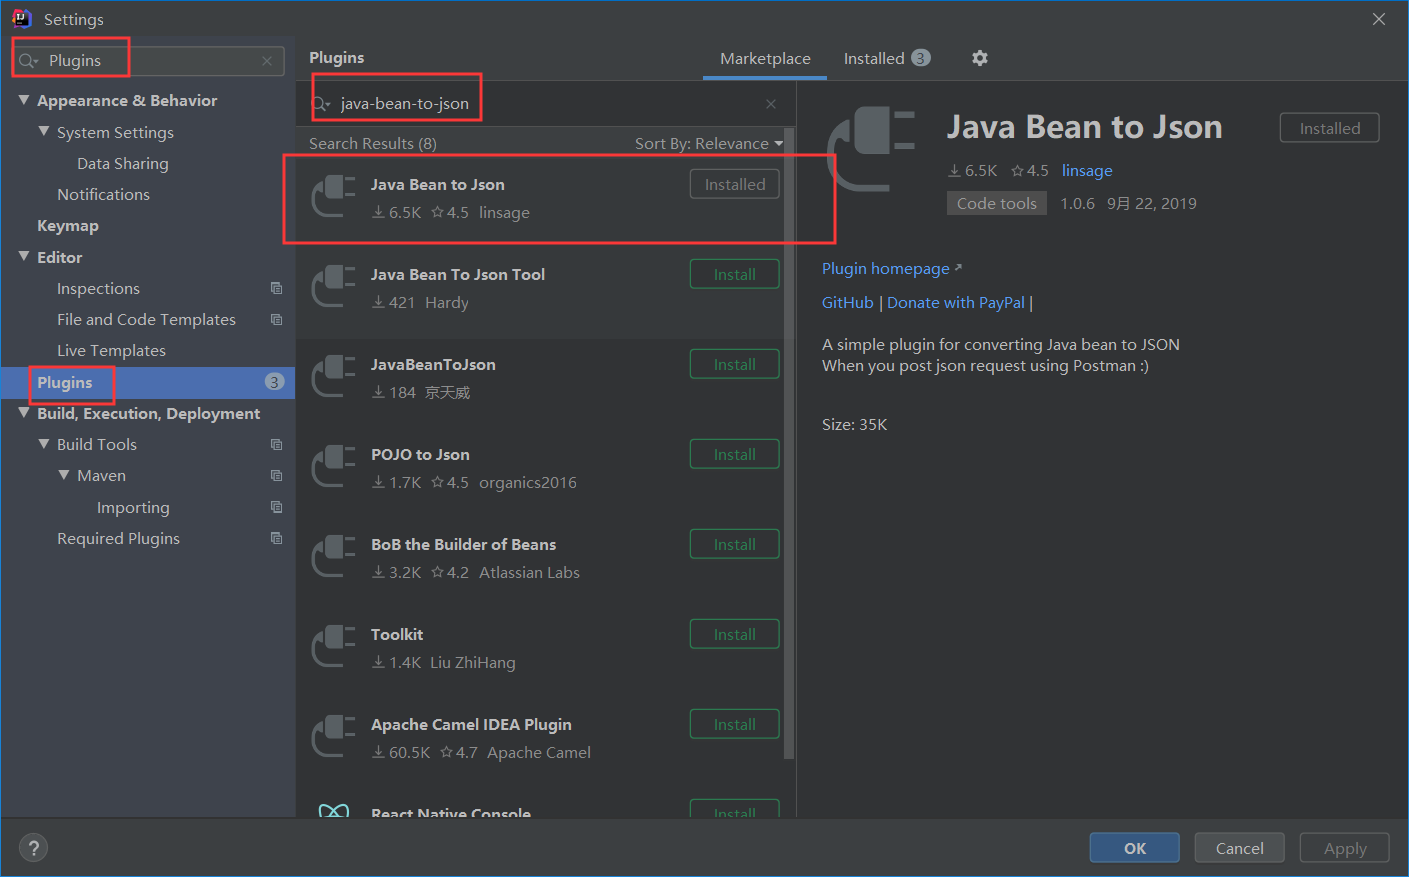The width and height of the screenshot is (1409, 877).
Task: Clear the marketplace search using the X icon
Action: (770, 103)
